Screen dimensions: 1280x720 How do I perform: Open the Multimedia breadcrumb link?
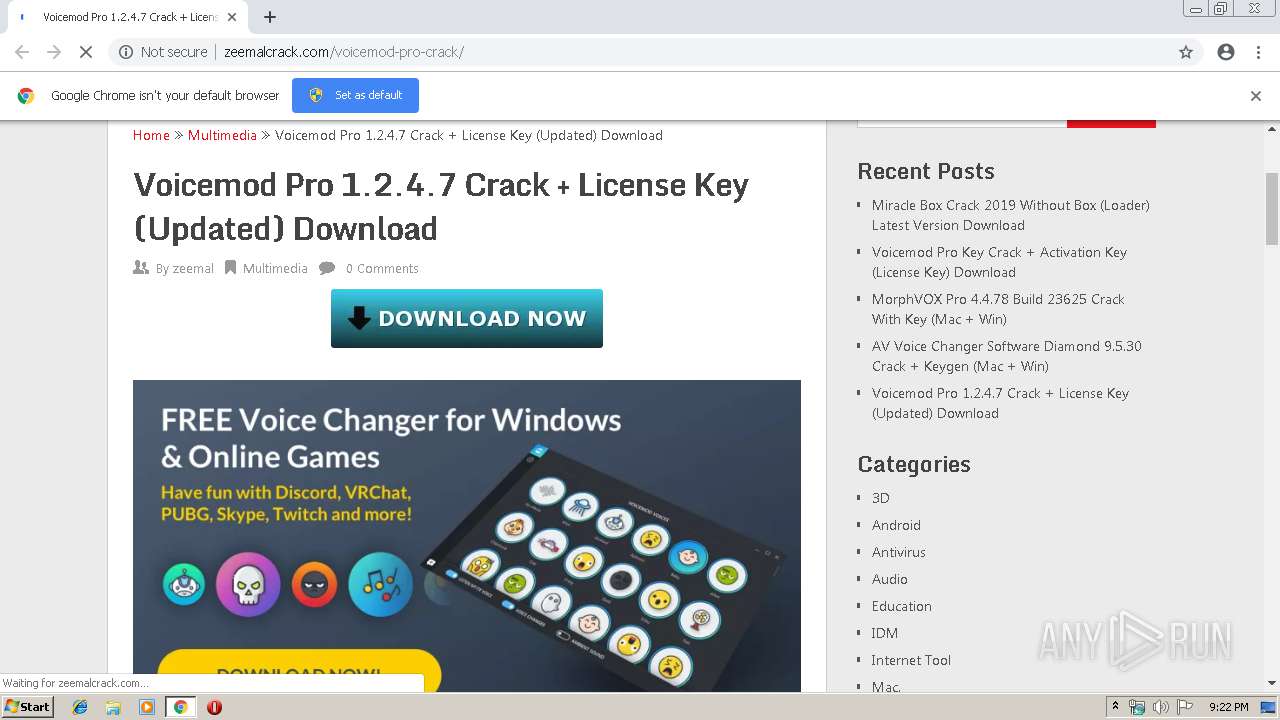tap(222, 135)
